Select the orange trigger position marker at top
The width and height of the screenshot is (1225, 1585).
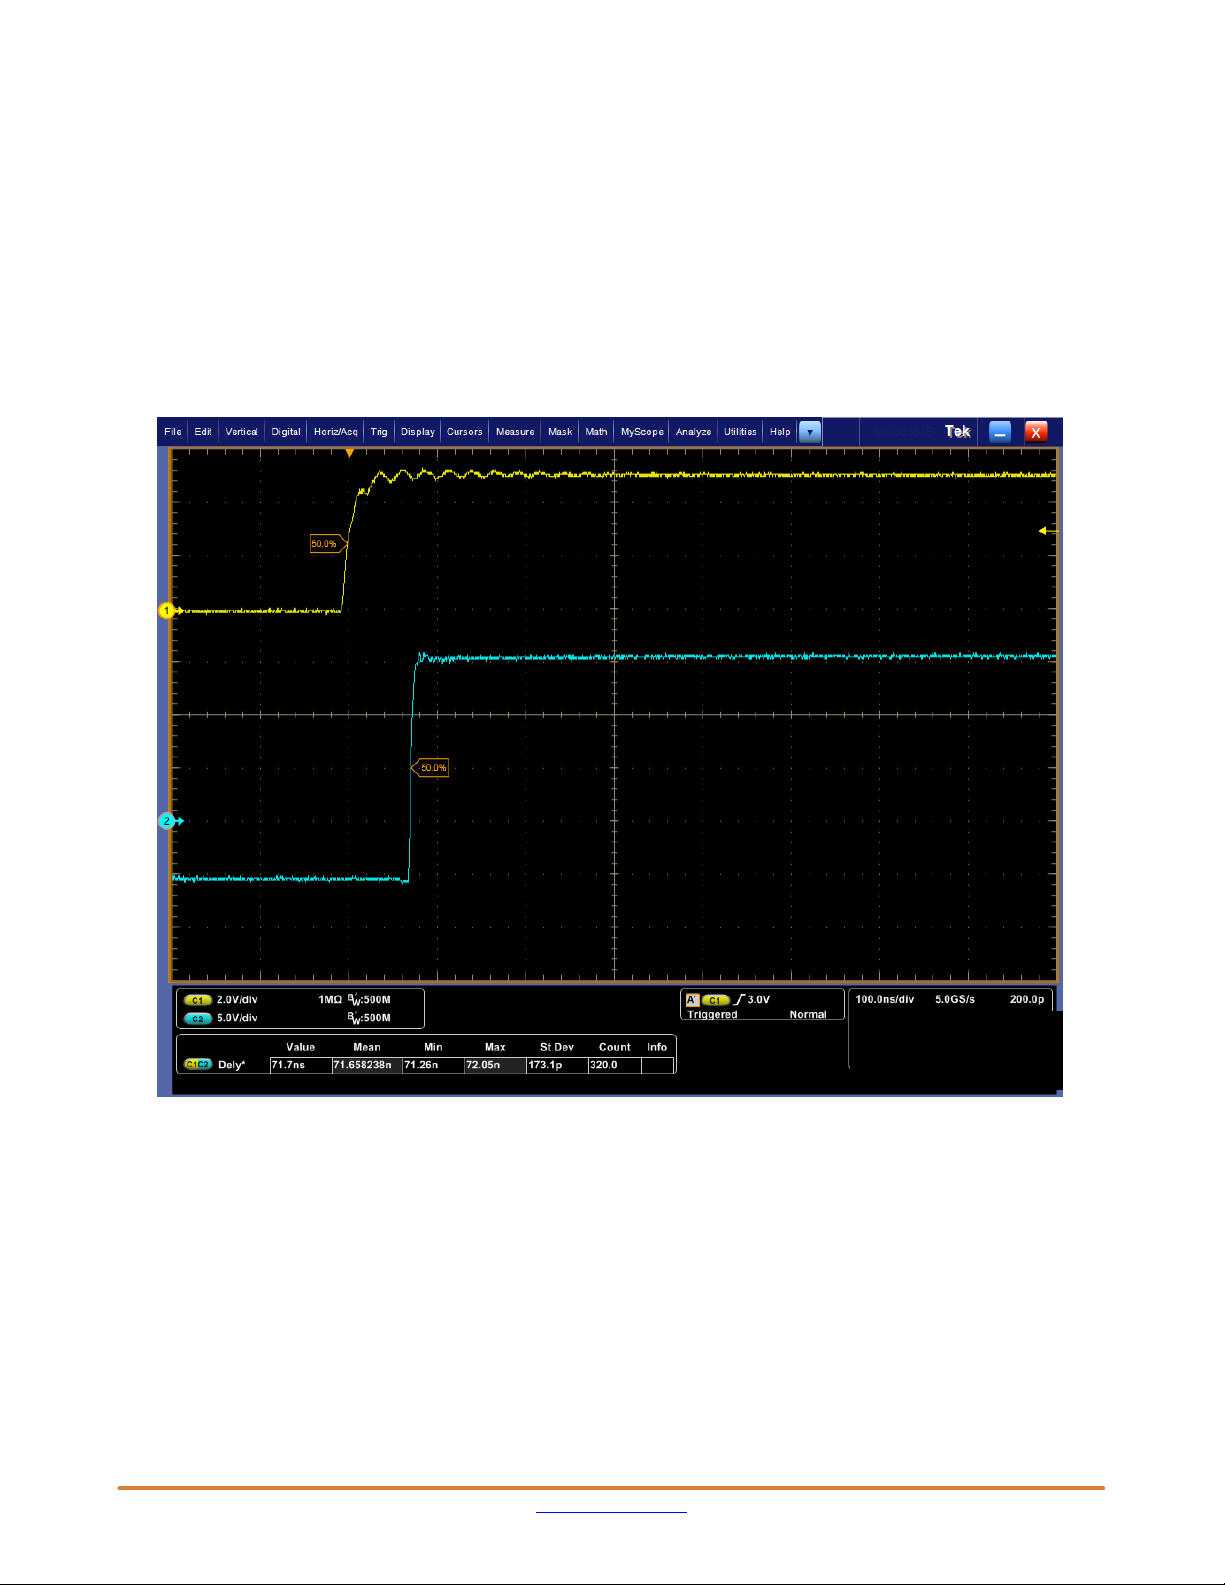(349, 454)
